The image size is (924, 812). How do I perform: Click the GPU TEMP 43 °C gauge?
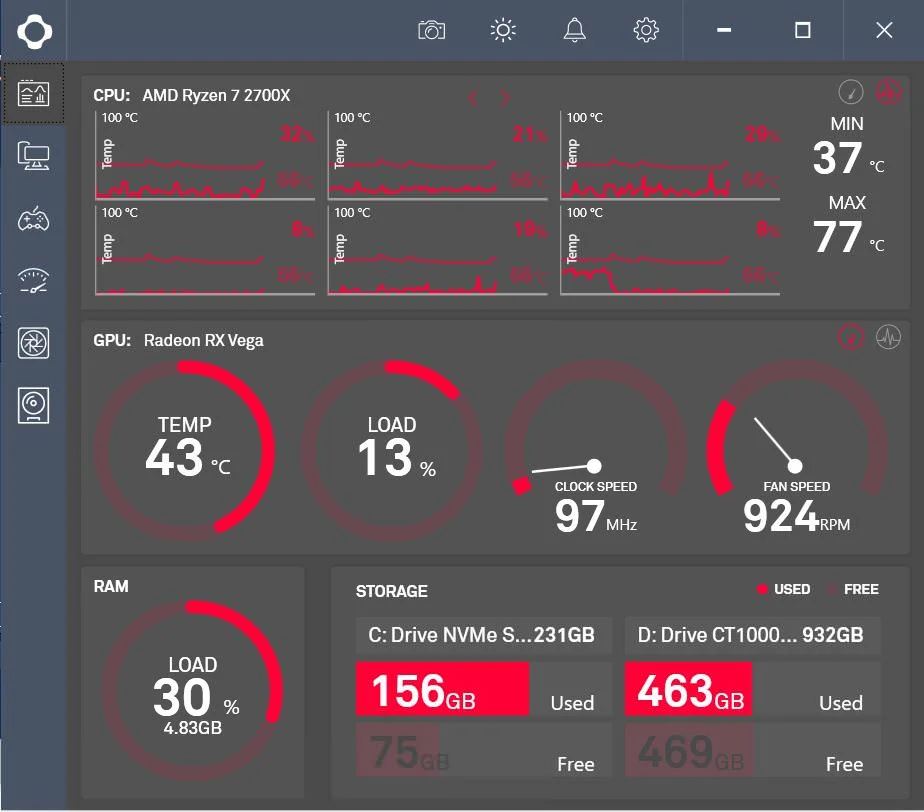[184, 451]
